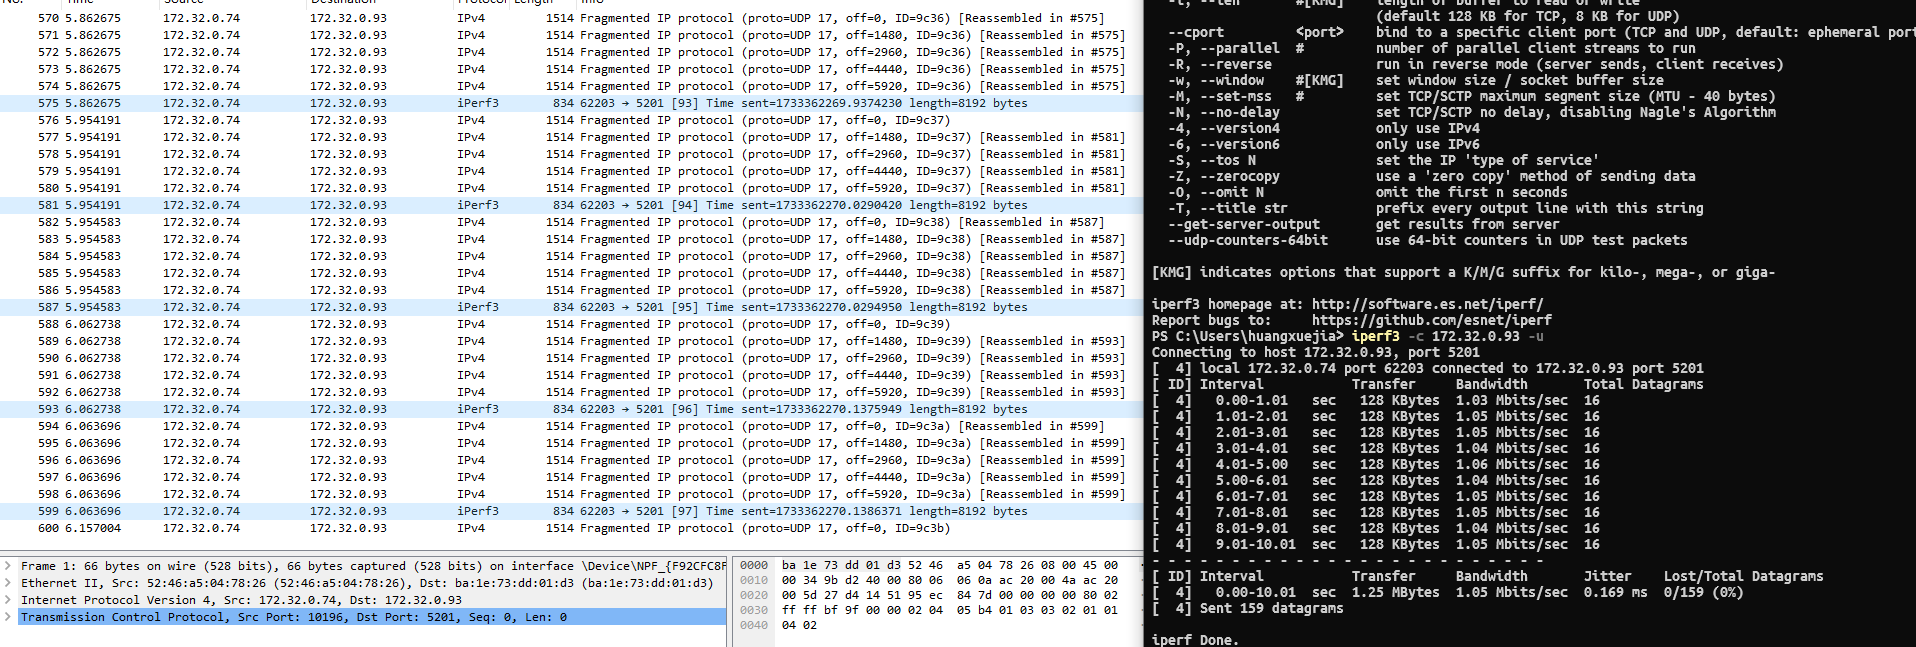Select packet 572 with off=2960, ID=9c36

coord(571,52)
